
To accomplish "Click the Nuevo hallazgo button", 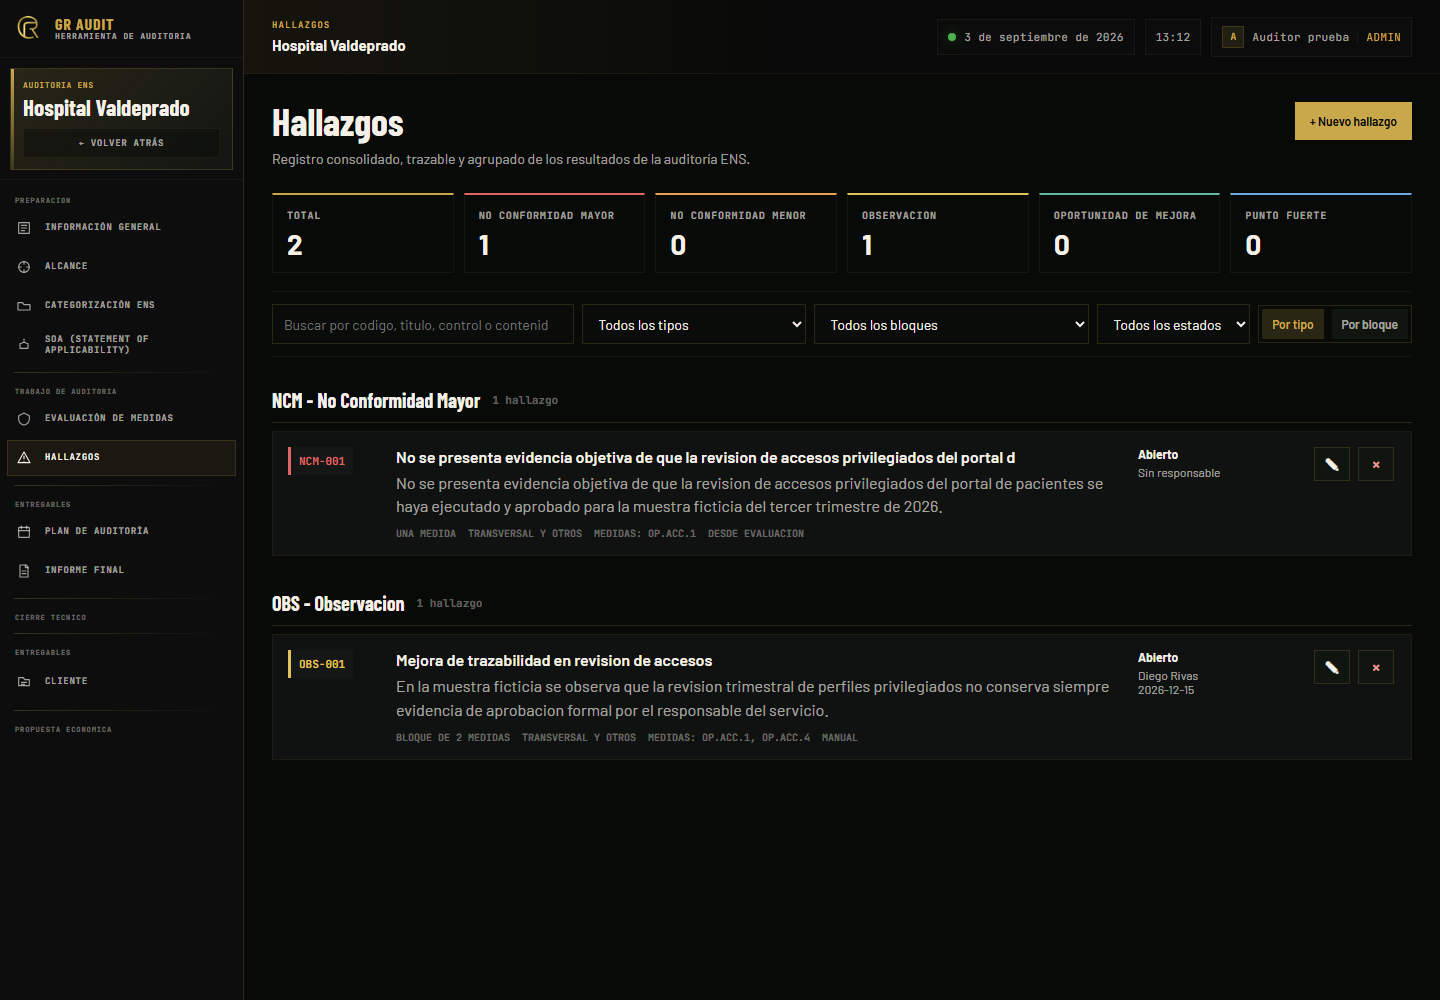I will [x=1353, y=121].
